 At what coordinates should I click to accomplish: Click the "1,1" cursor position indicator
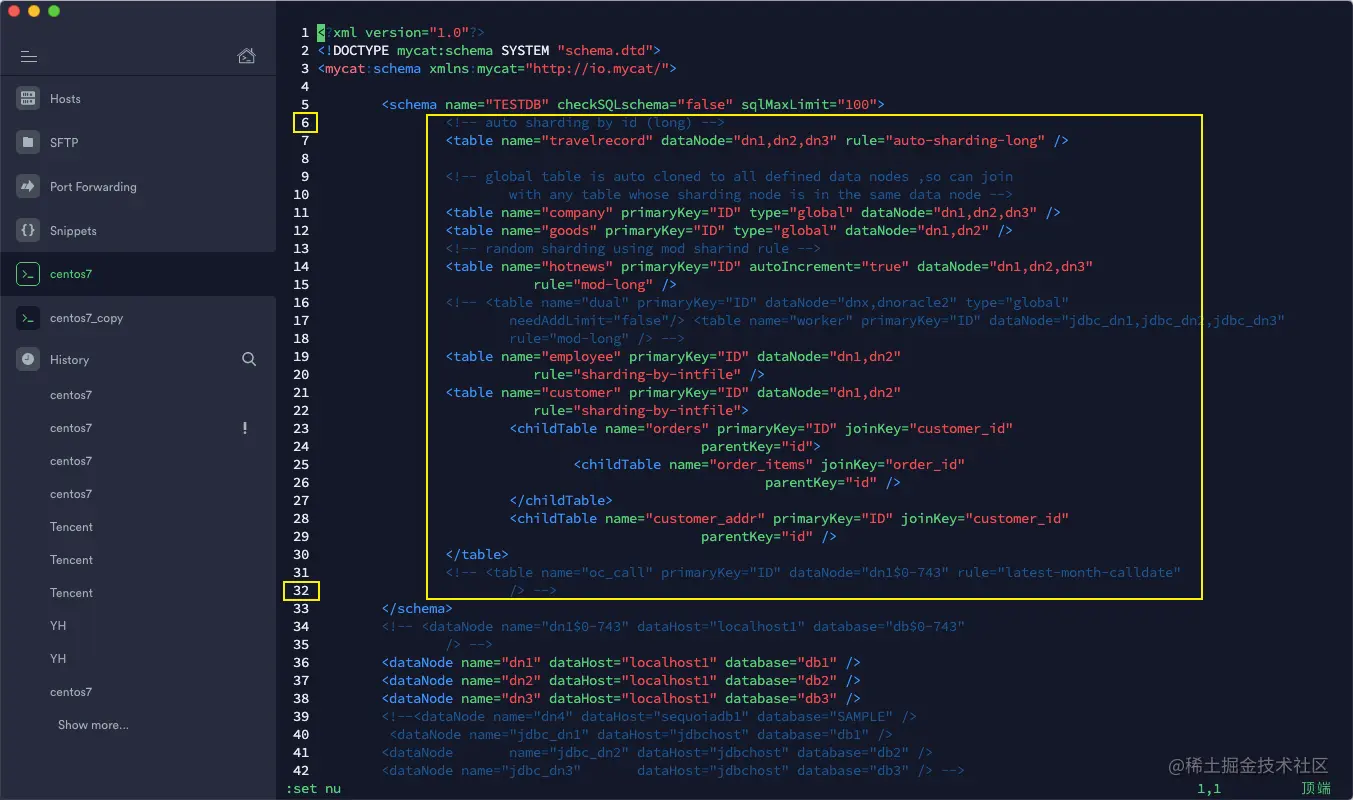click(1209, 788)
